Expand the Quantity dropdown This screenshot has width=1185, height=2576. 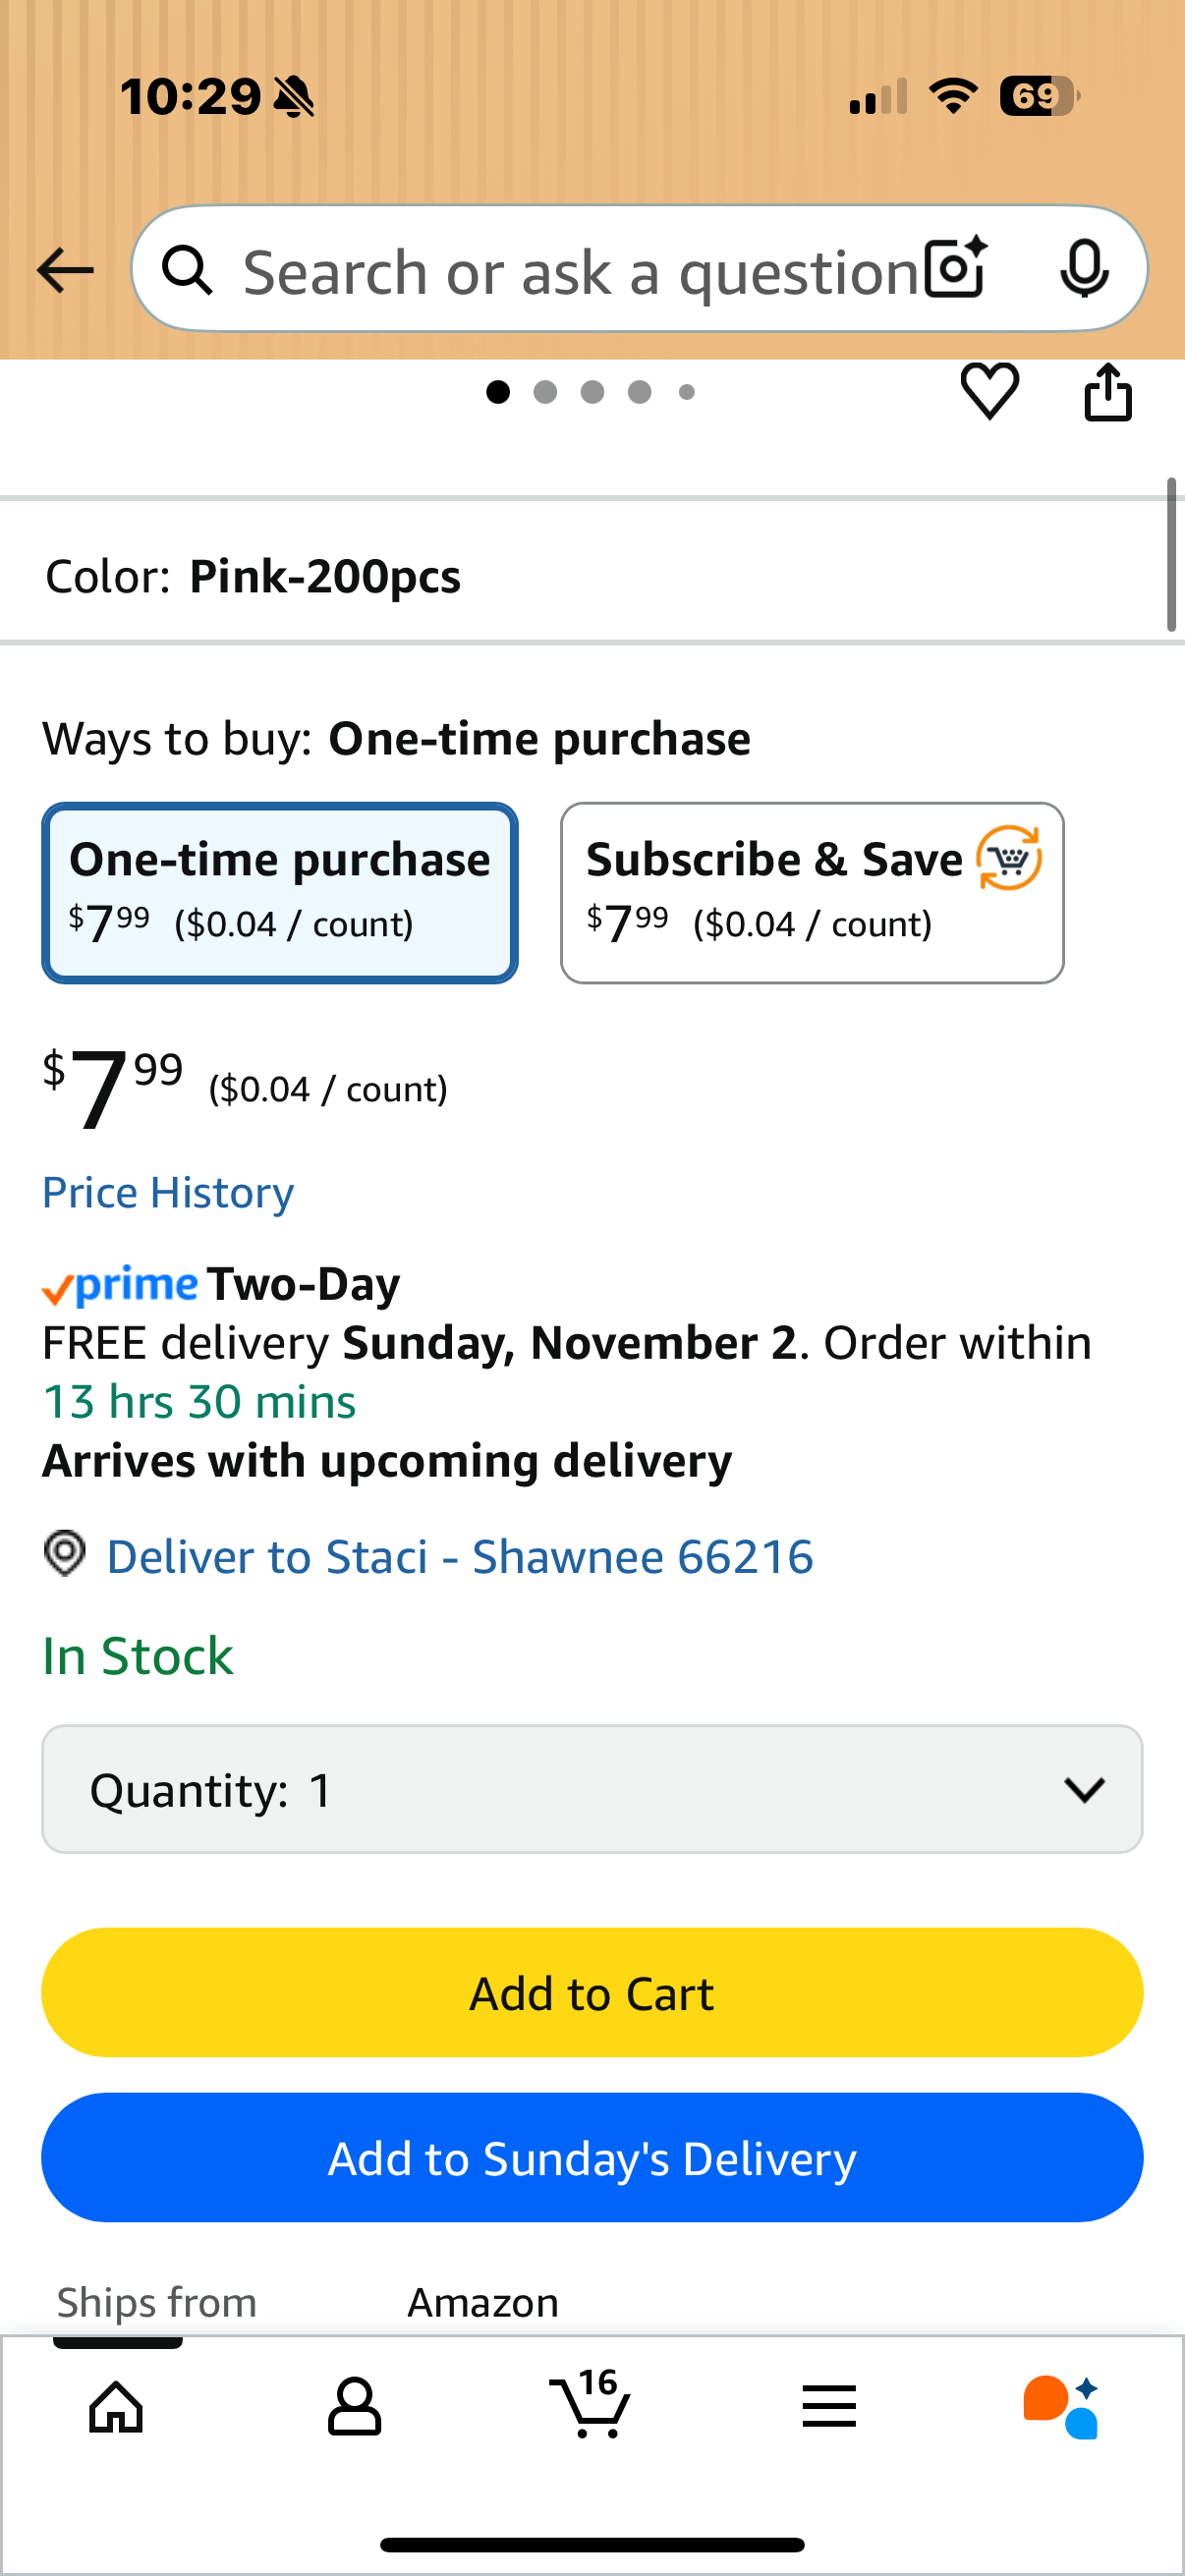592,1789
